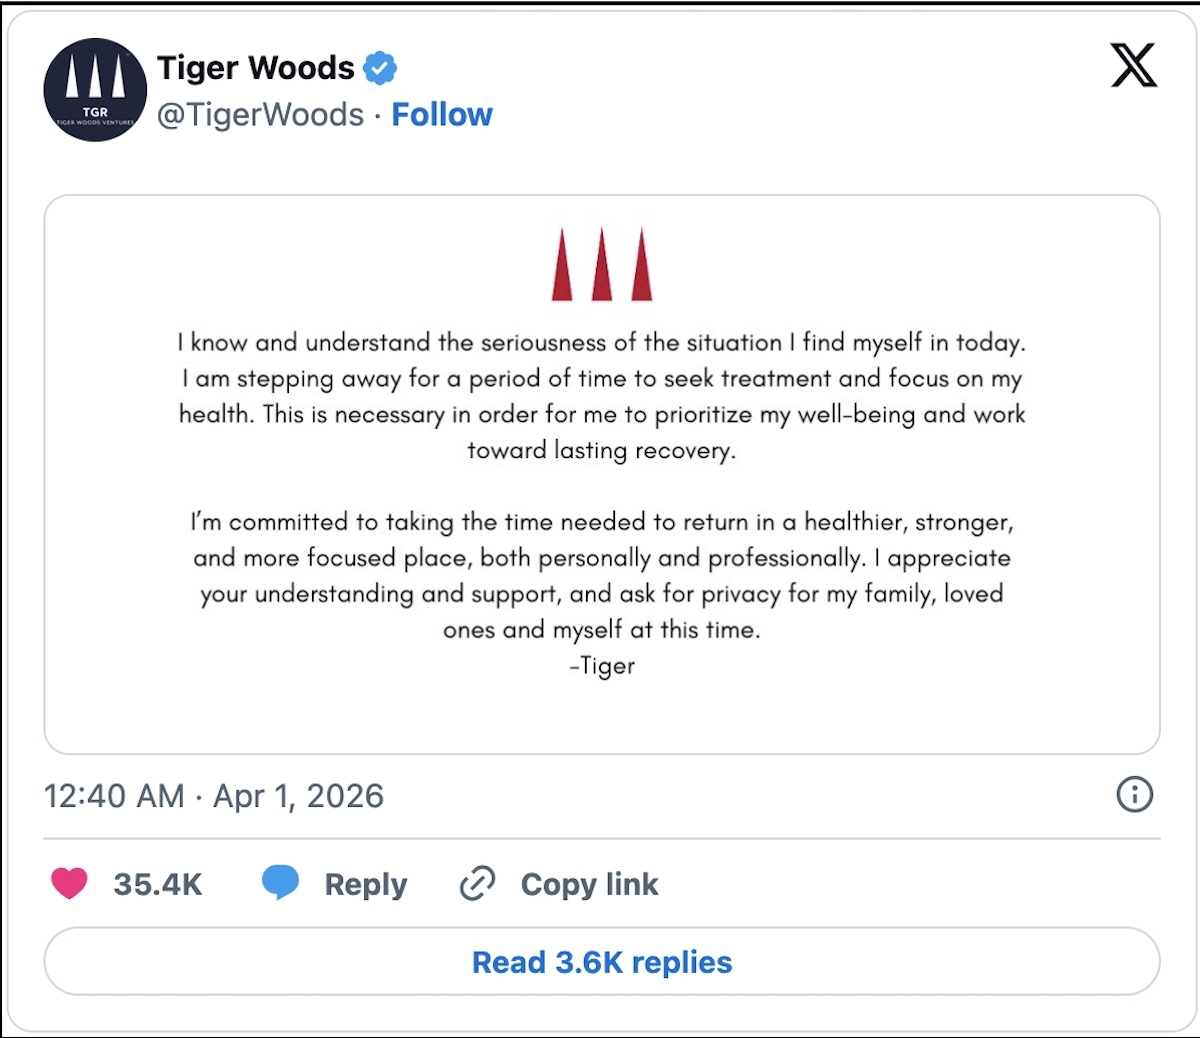Open the @TigerWoods handle link

260,115
